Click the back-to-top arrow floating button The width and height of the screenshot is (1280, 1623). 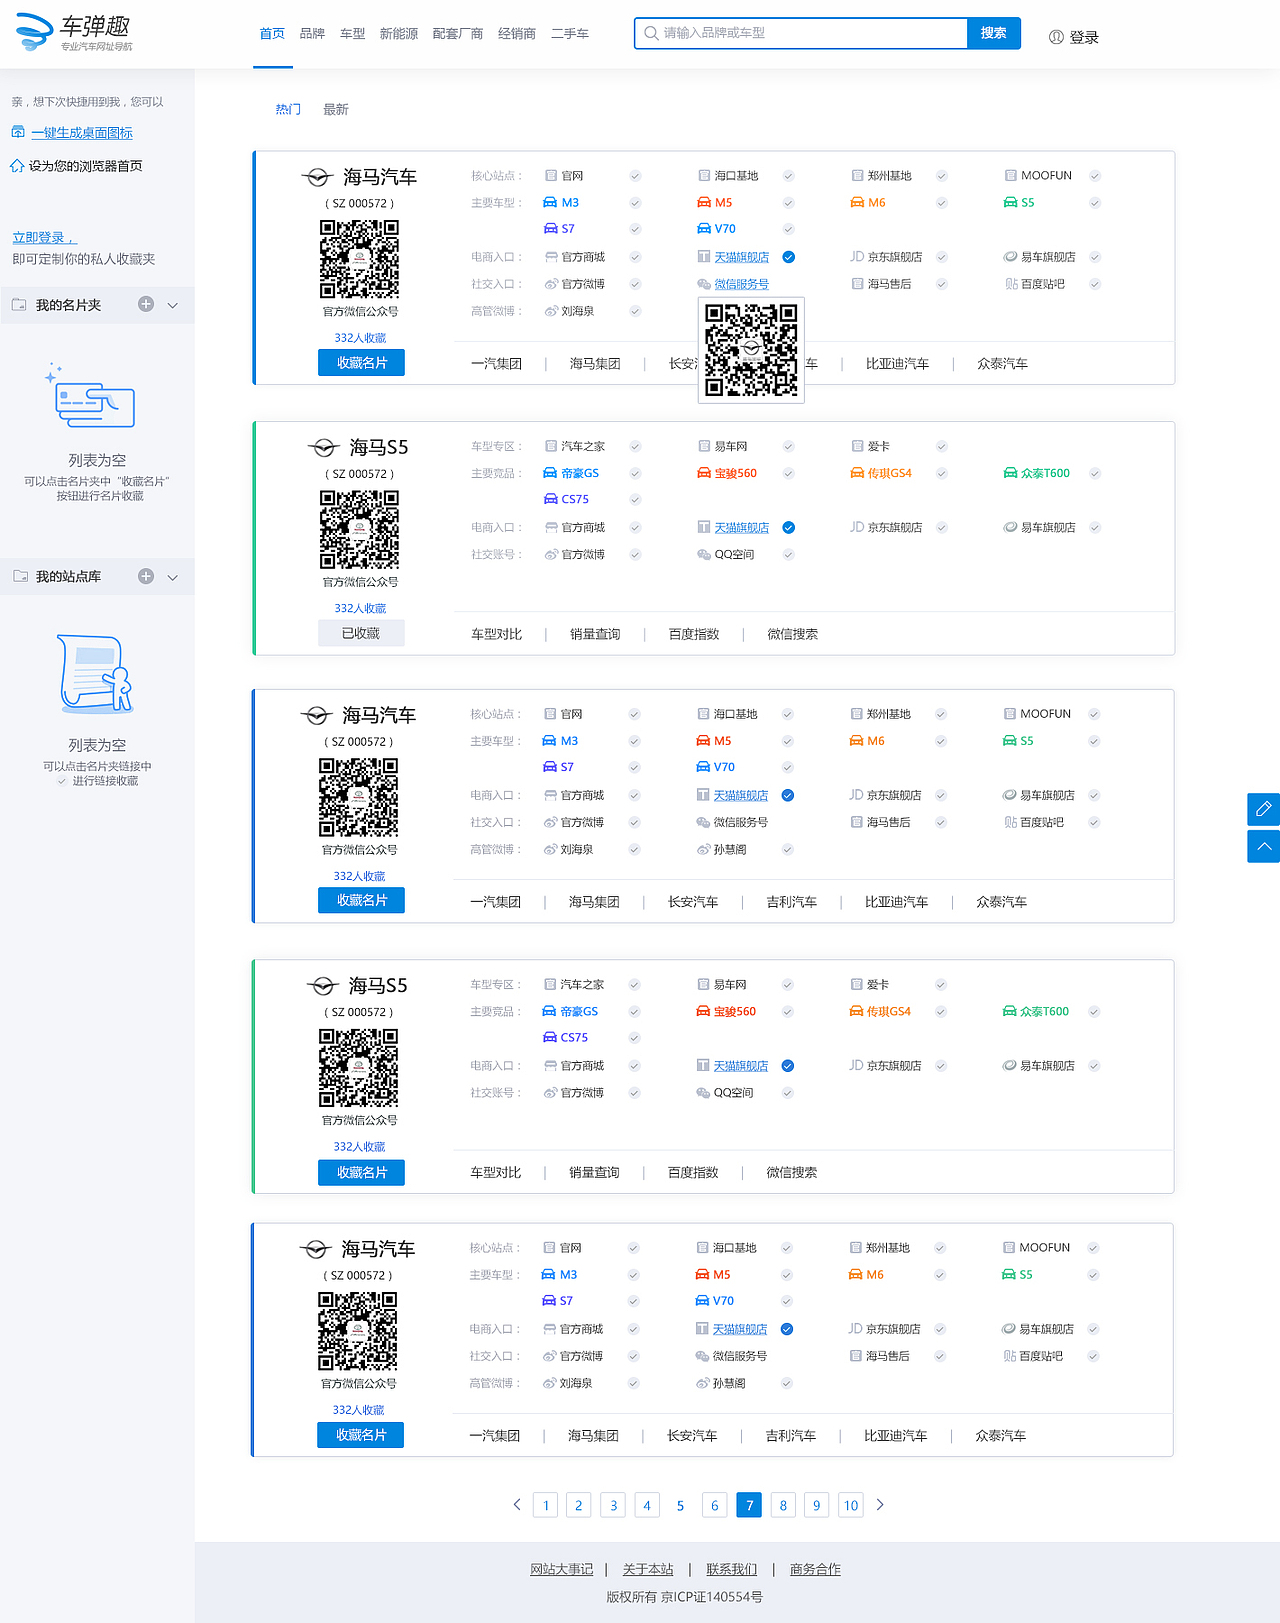1264,846
